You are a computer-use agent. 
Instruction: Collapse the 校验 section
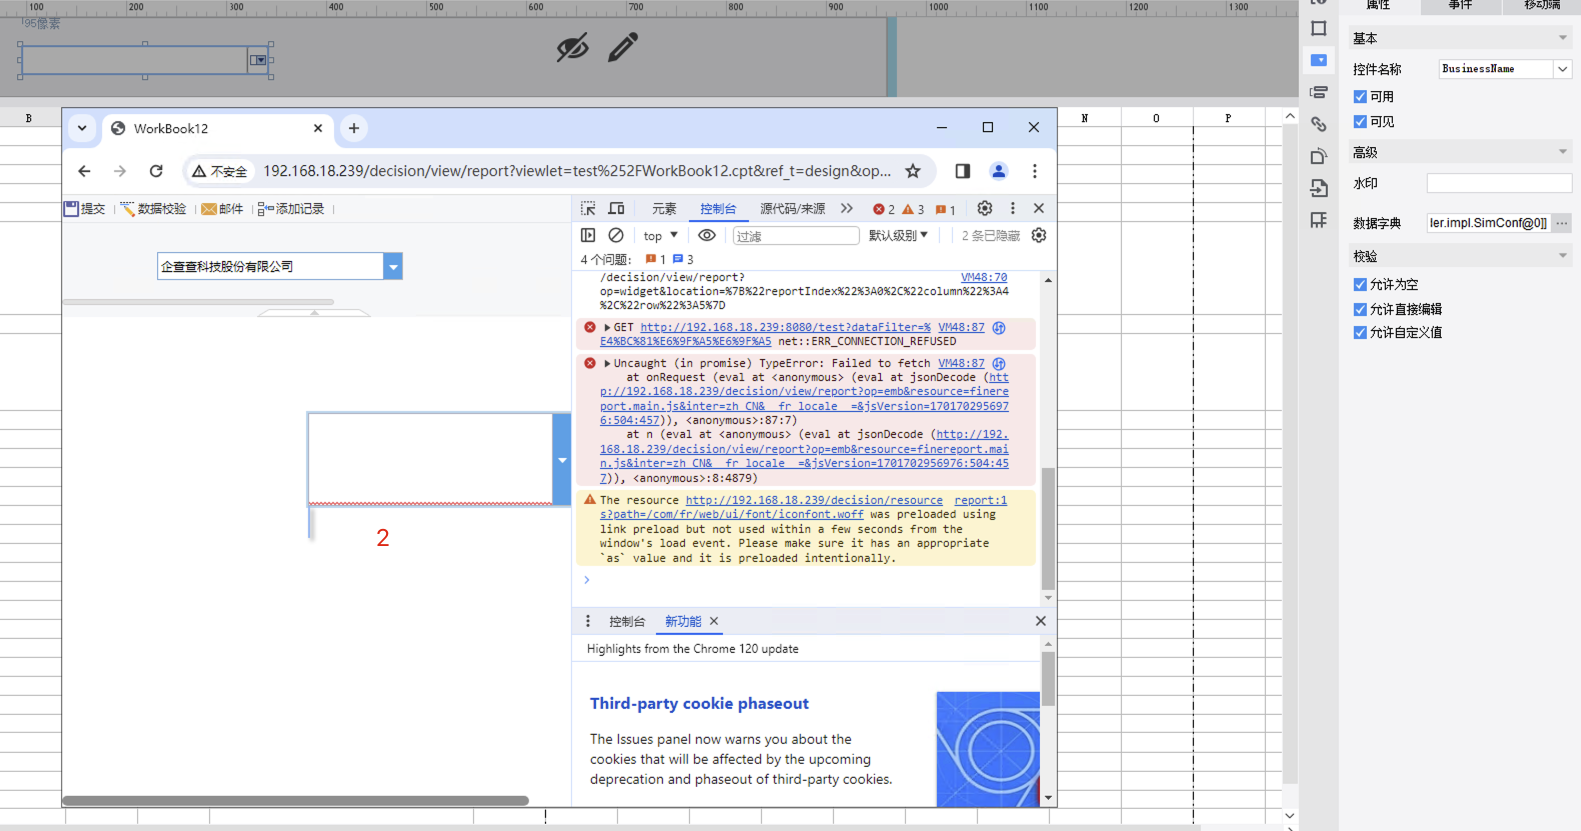[1563, 256]
